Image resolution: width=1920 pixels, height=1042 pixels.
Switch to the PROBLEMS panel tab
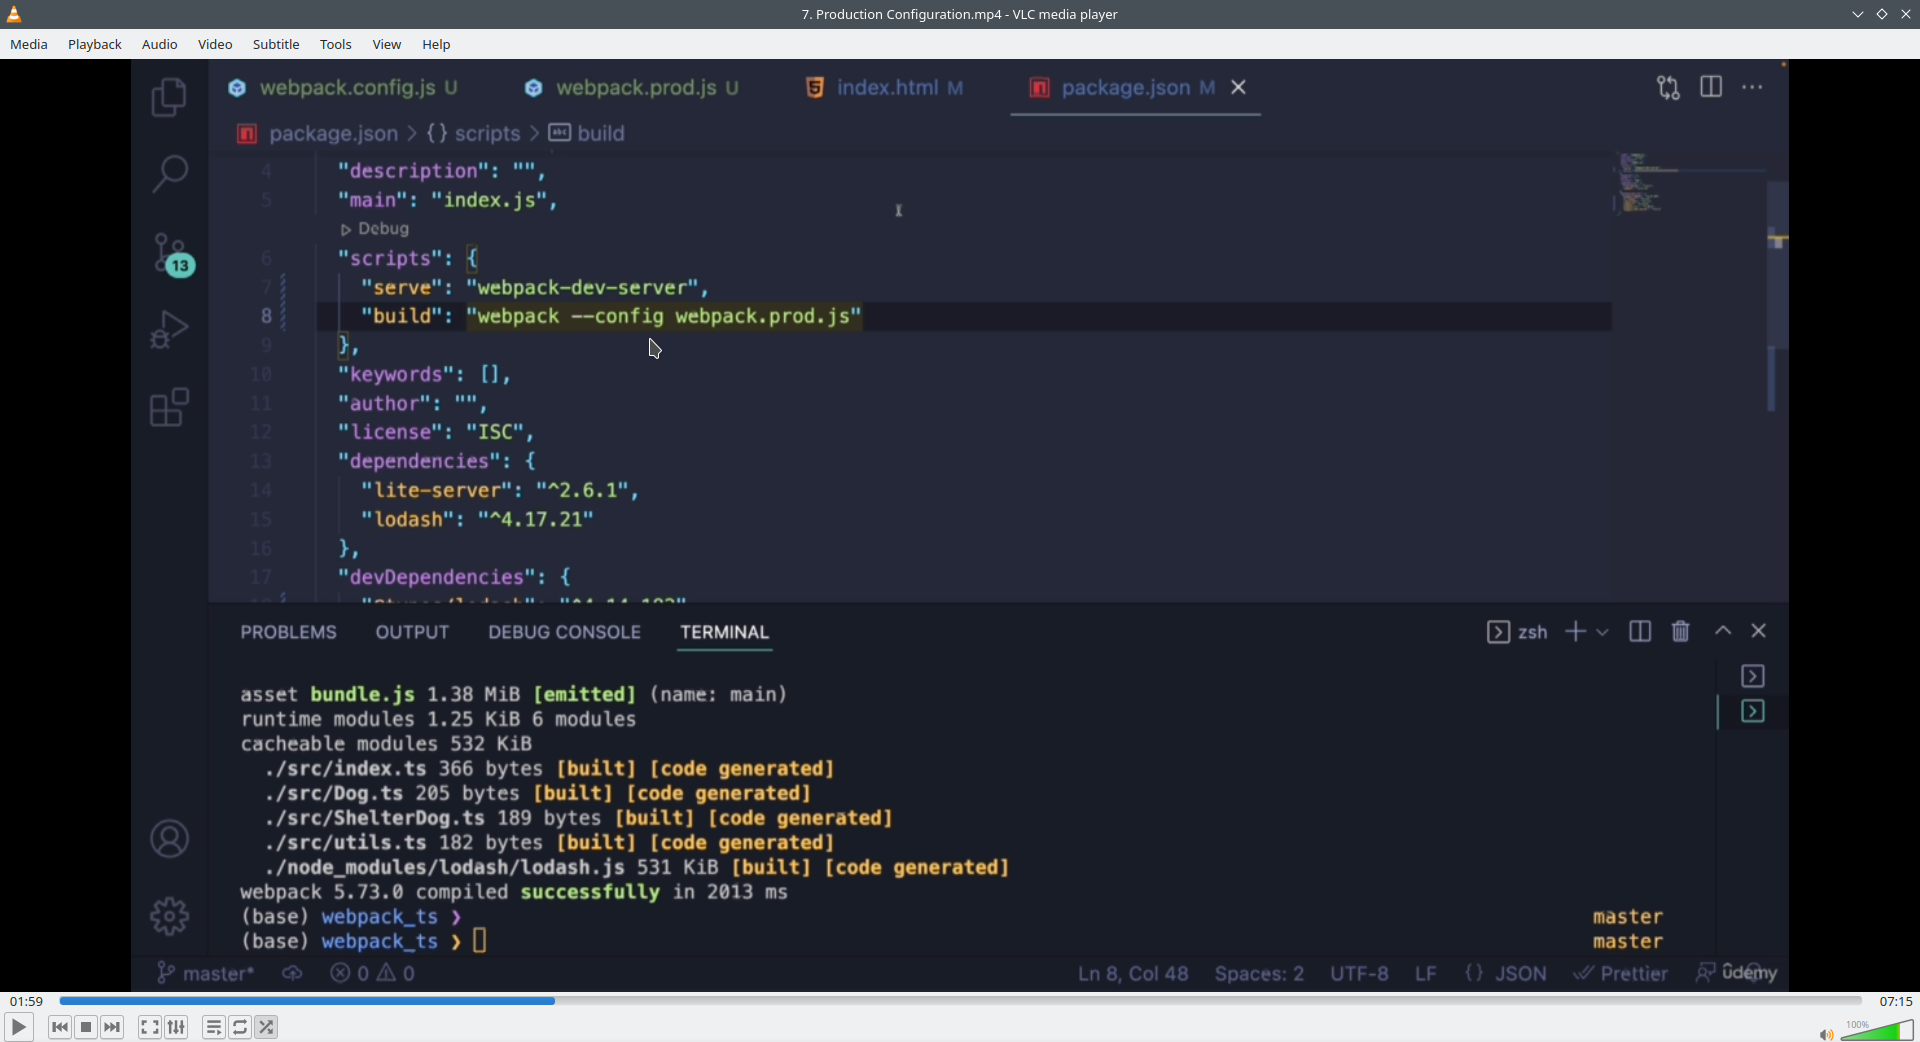[289, 632]
